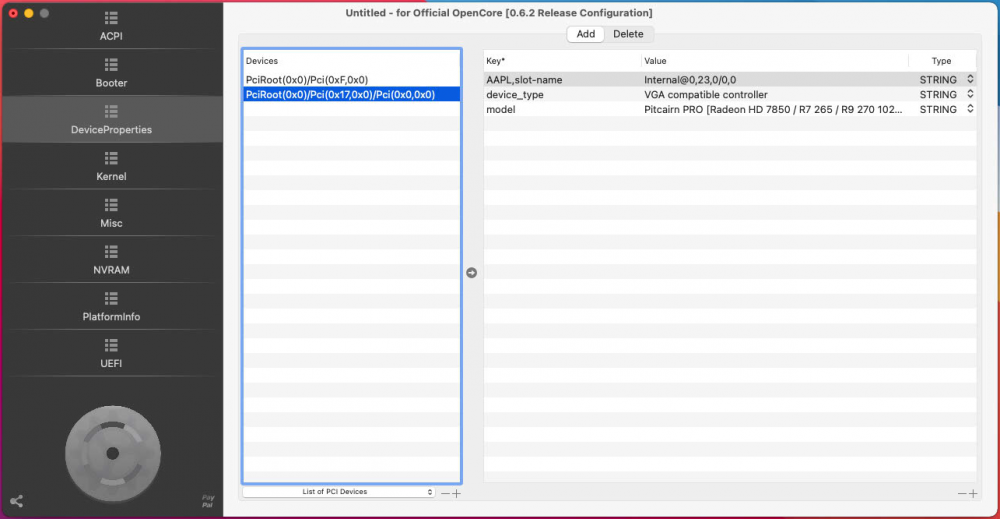Click the Add button
This screenshot has height=519, width=1000.
[x=585, y=34]
